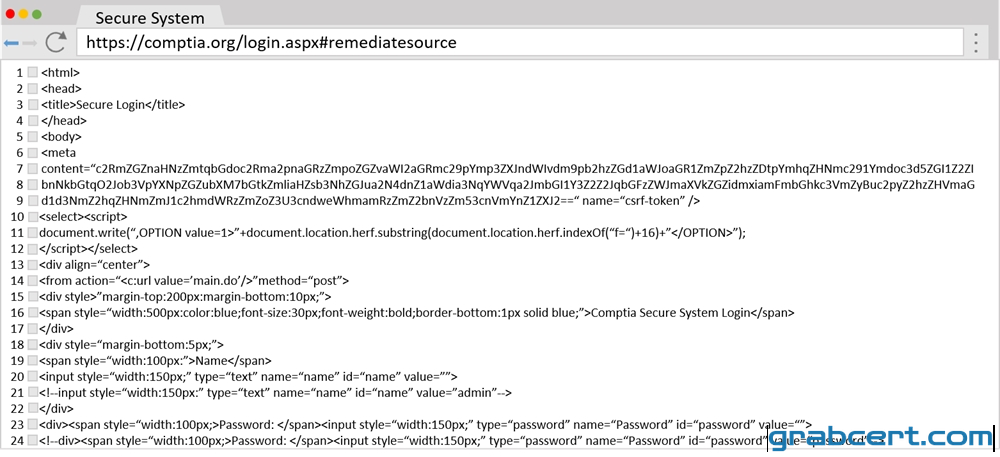This screenshot has height=457, width=1000.
Task: Open the three-dot browser menu
Action: click(x=976, y=43)
